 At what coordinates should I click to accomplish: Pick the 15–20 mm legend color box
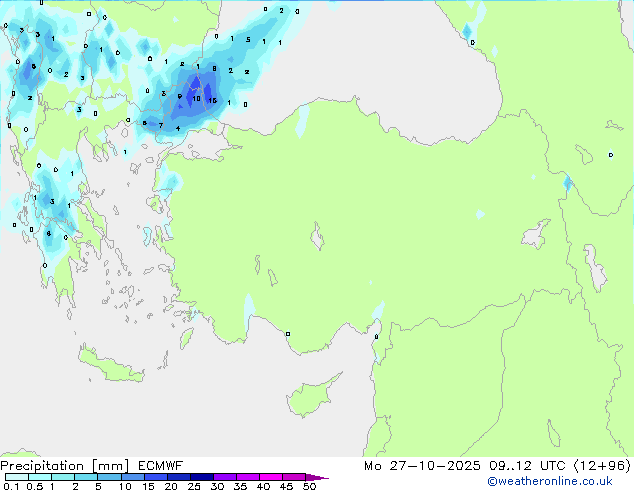pyautogui.click(x=155, y=477)
